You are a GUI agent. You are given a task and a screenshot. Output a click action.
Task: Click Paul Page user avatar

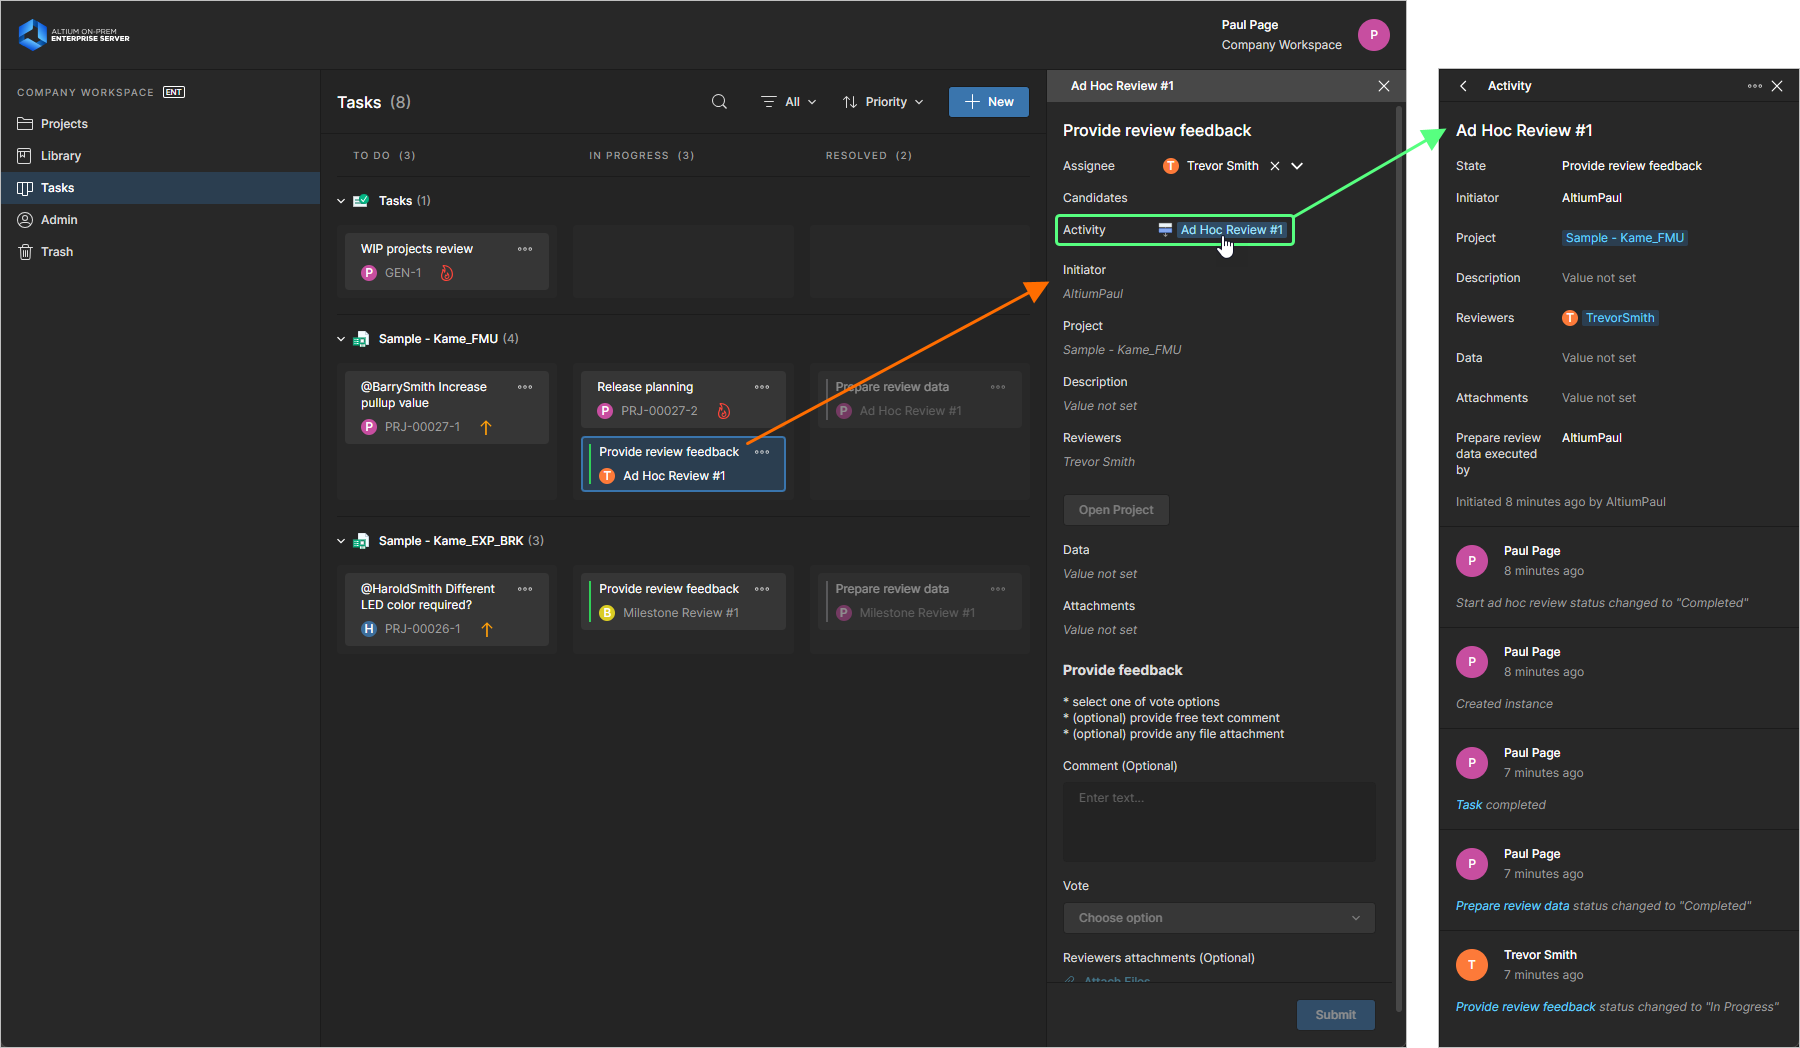coord(1373,34)
